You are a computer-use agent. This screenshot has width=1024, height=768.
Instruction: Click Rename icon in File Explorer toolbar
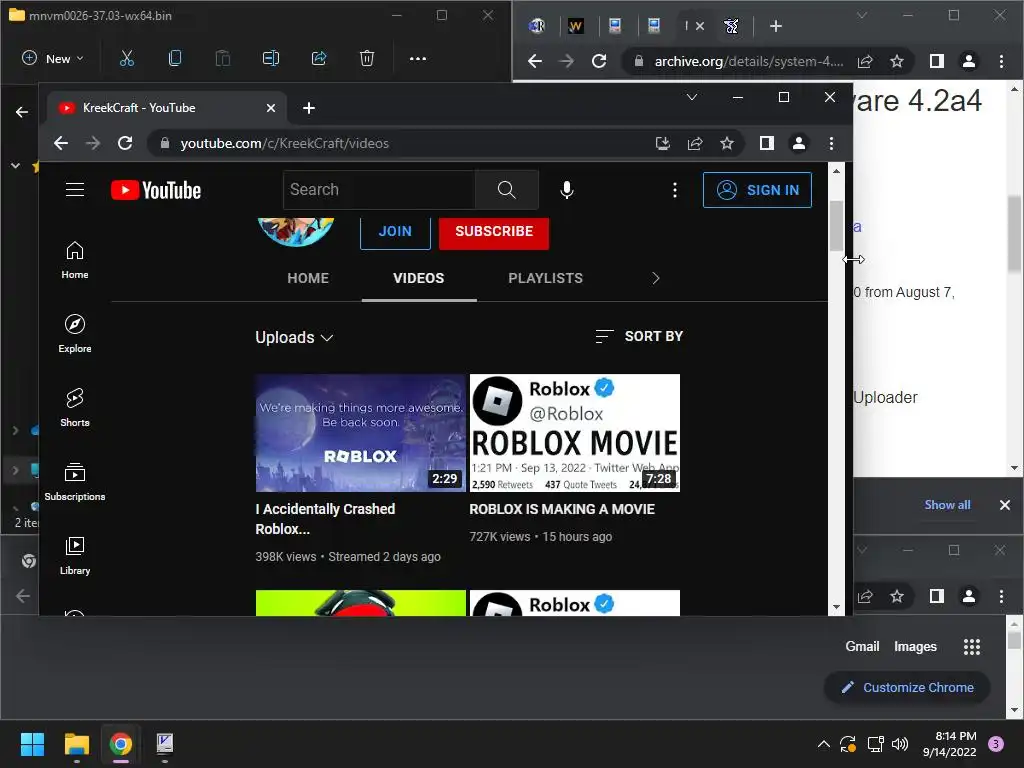[x=270, y=58]
